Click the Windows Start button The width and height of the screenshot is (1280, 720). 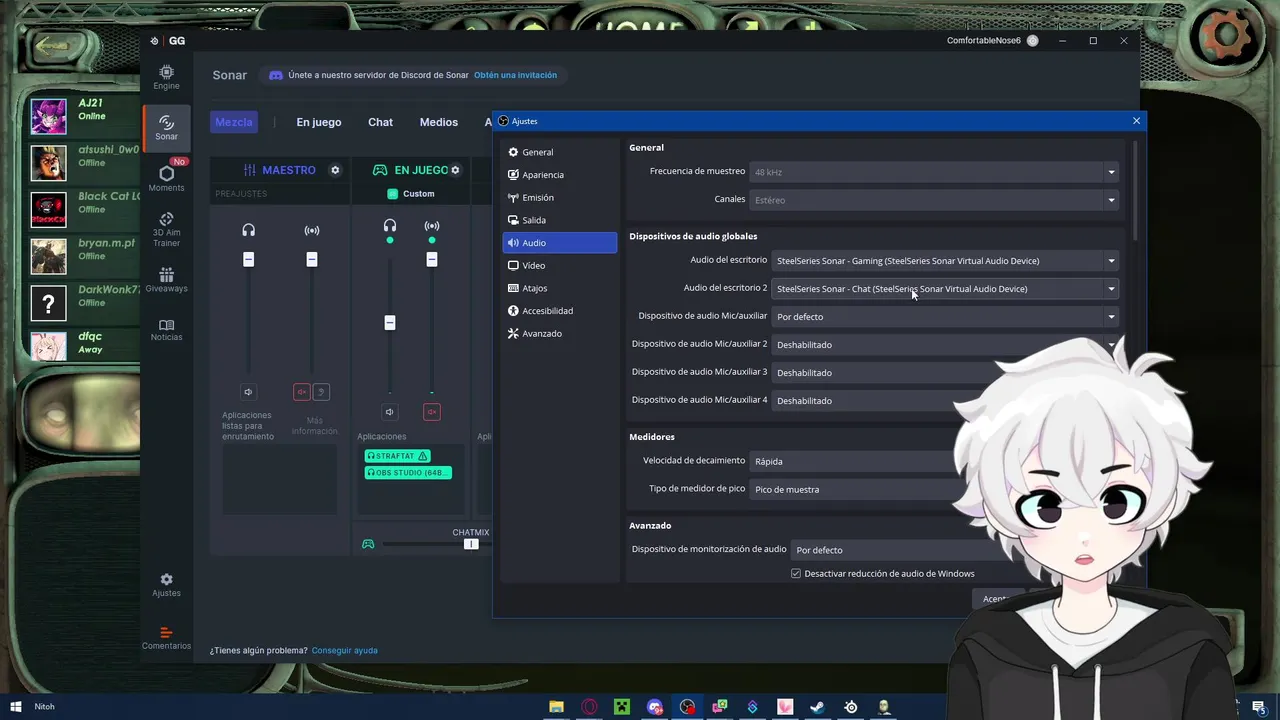(16, 707)
